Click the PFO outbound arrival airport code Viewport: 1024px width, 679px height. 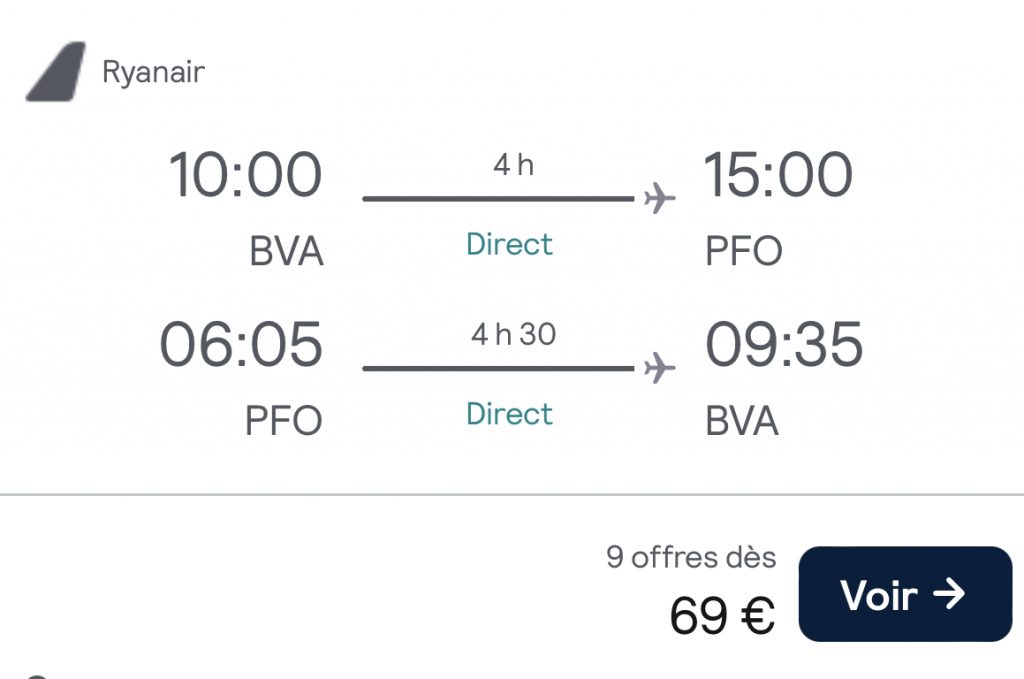(x=744, y=251)
